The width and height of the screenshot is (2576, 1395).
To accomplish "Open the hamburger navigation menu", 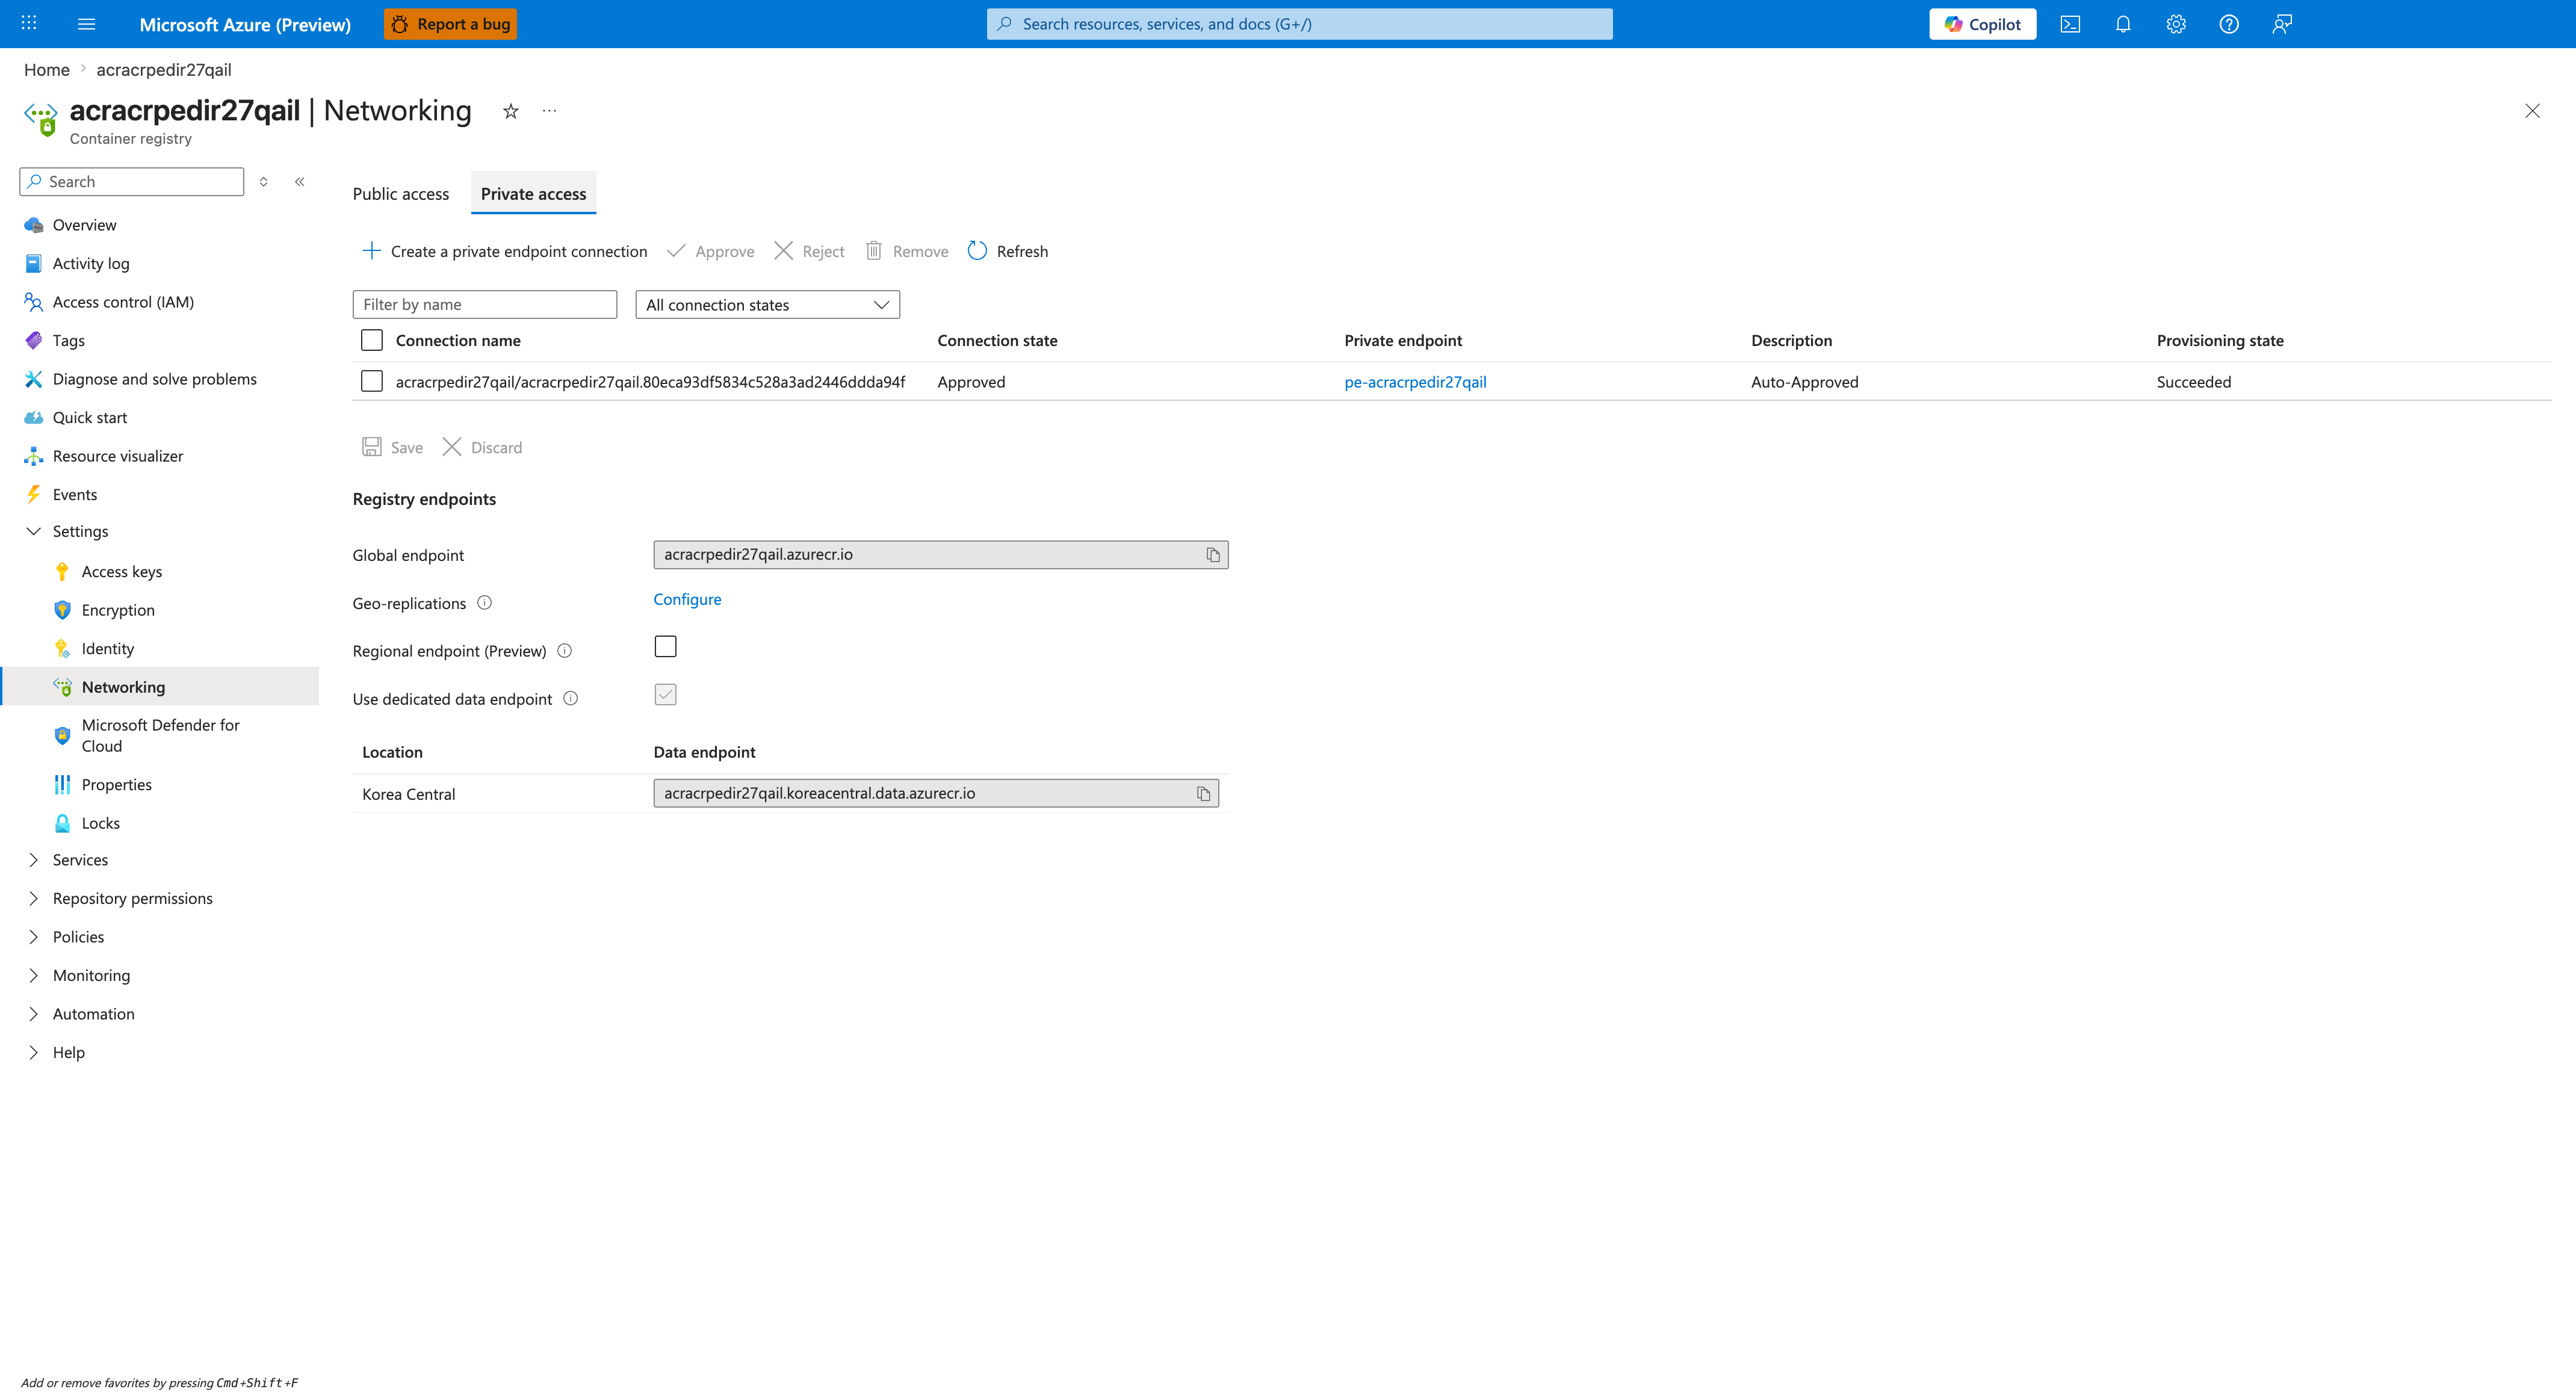I will pos(87,24).
